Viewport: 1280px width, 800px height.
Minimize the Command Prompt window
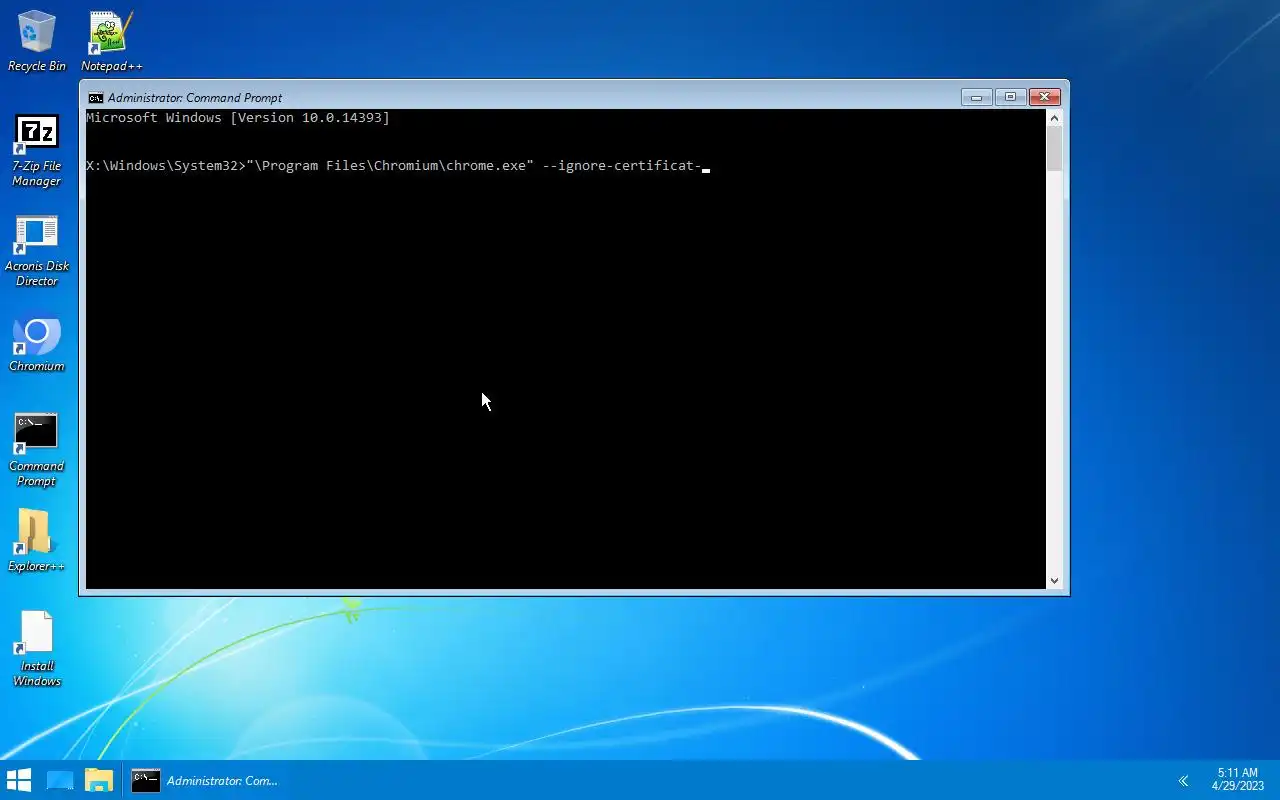[x=977, y=97]
